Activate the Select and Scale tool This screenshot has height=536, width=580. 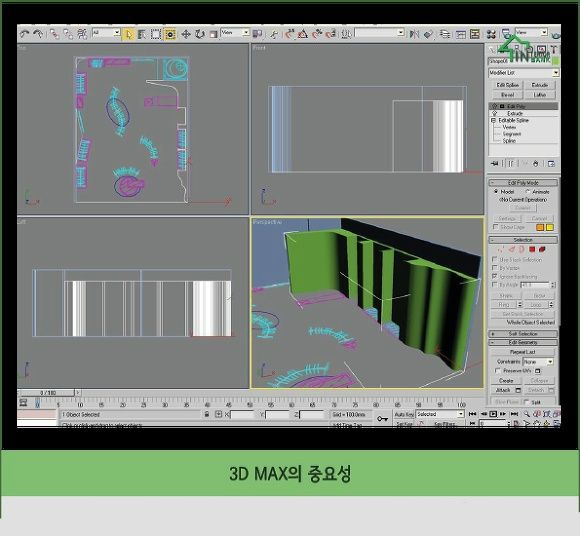click(x=213, y=34)
